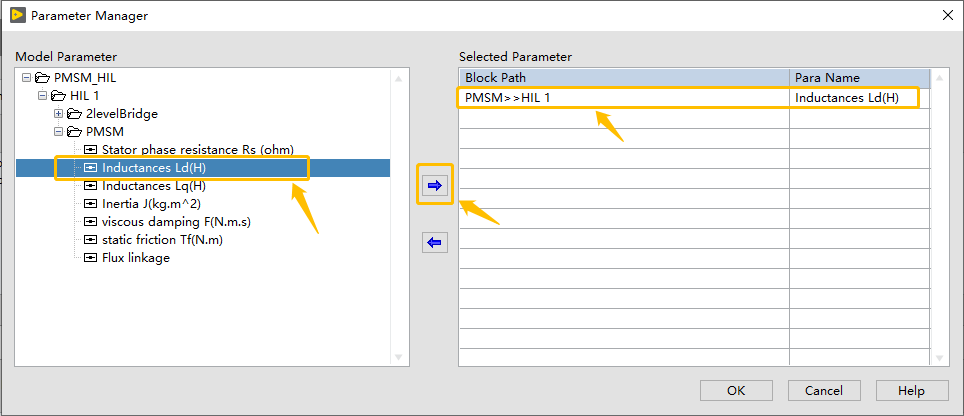Click the viscous damping parameter icon
The width and height of the screenshot is (964, 416).
91,222
